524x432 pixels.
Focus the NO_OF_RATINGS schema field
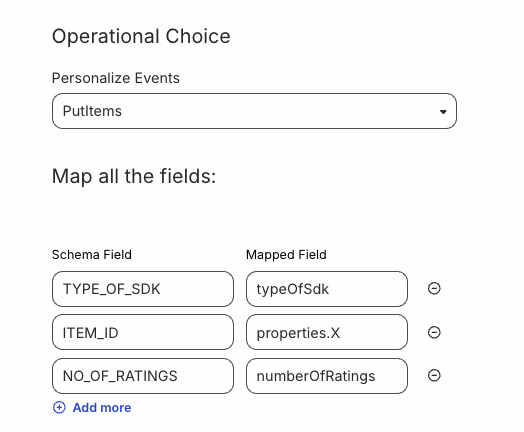(x=143, y=376)
